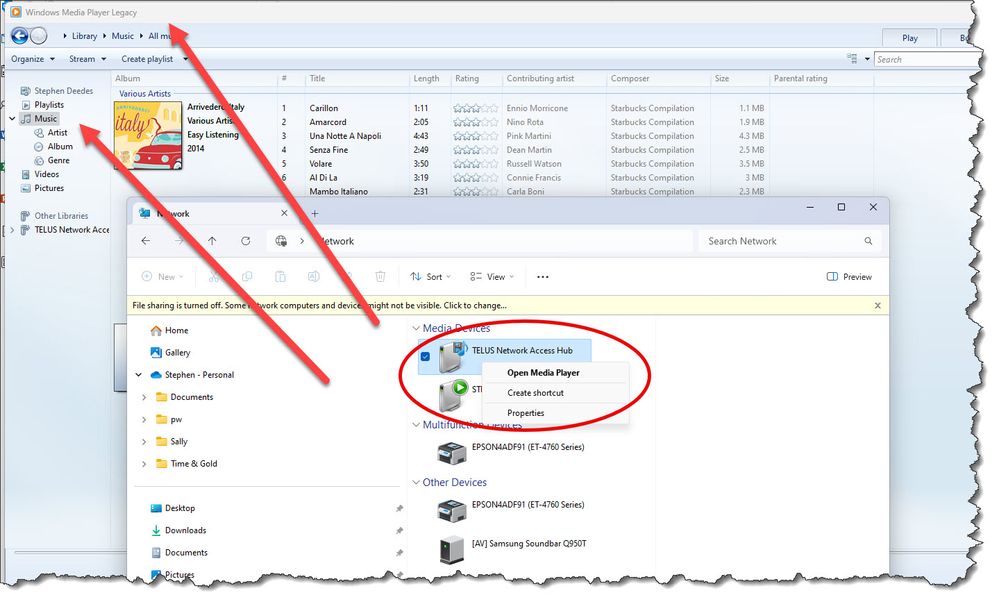999x602 pixels.
Task: Click the Arrivederci Italy album cover
Action: (x=148, y=135)
